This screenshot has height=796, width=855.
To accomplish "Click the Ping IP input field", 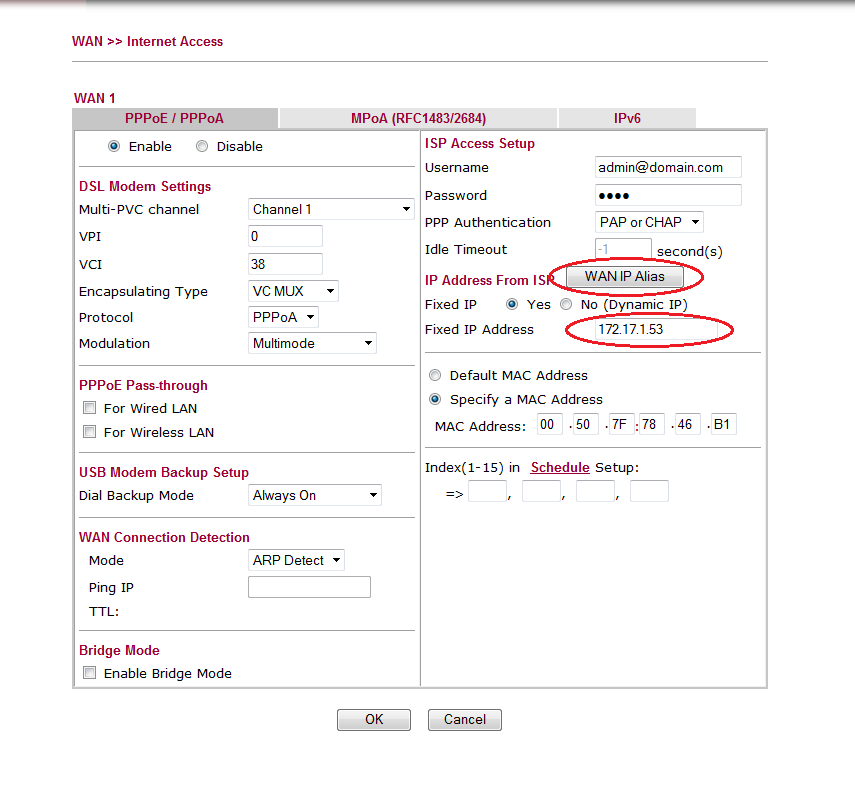I will point(309,586).
